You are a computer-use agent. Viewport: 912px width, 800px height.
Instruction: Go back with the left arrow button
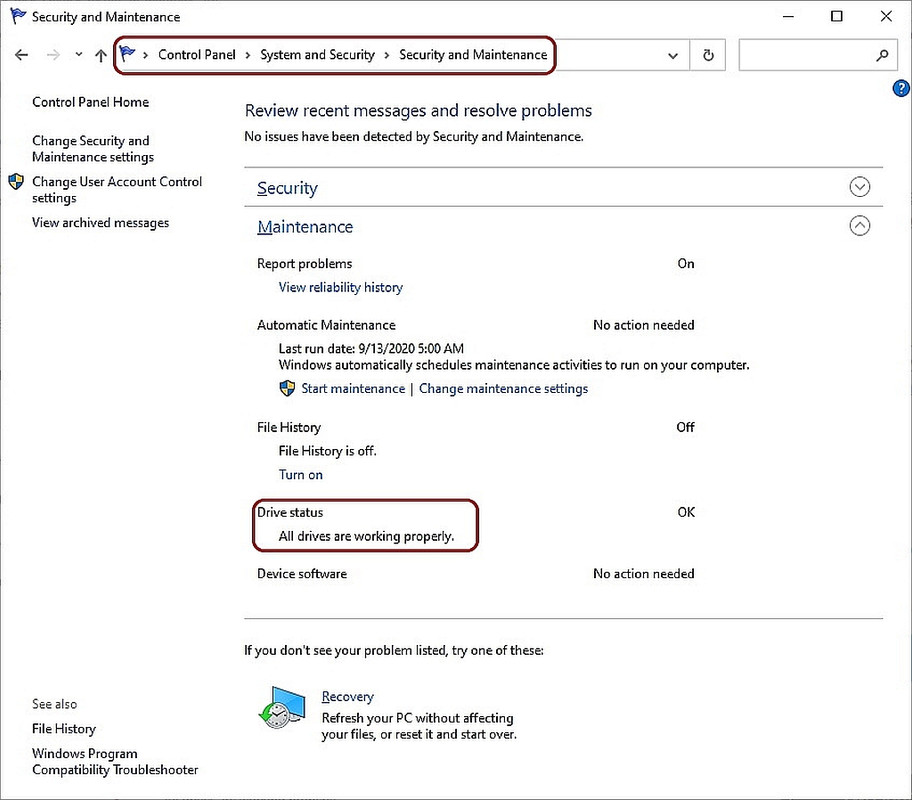point(22,55)
